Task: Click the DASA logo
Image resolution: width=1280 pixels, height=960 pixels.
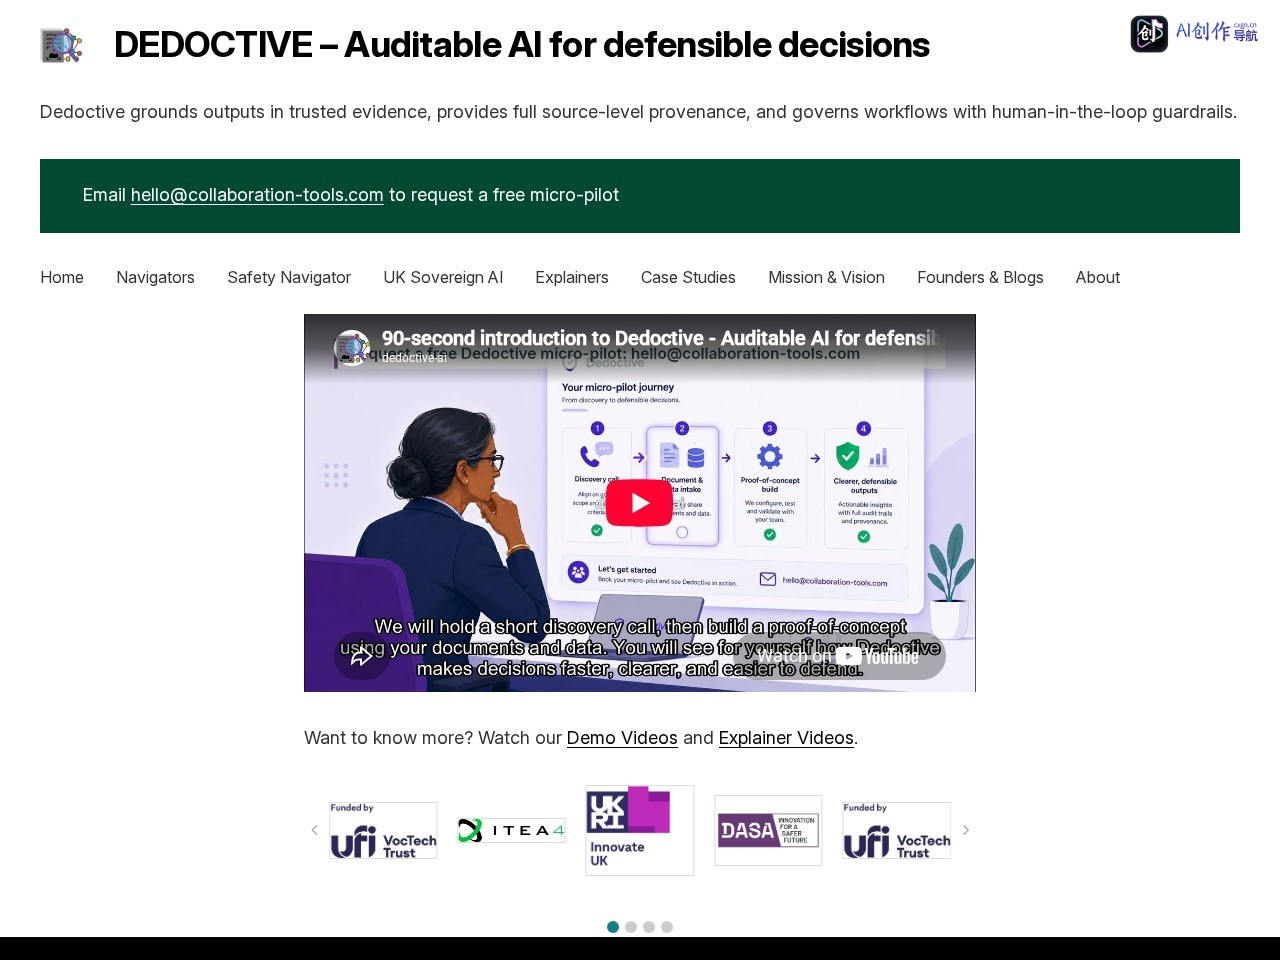Action: click(768, 830)
